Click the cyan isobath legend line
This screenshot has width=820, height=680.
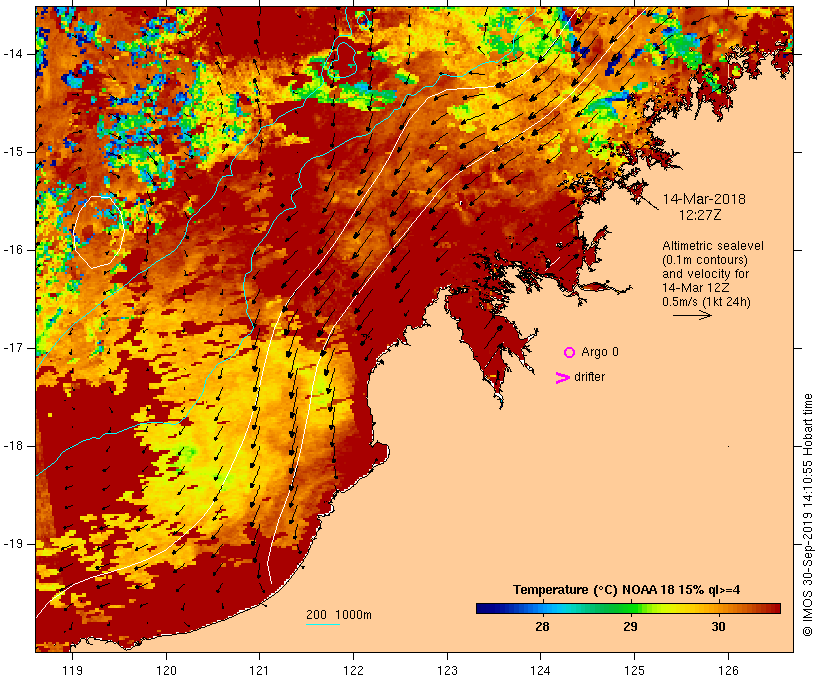(323, 625)
